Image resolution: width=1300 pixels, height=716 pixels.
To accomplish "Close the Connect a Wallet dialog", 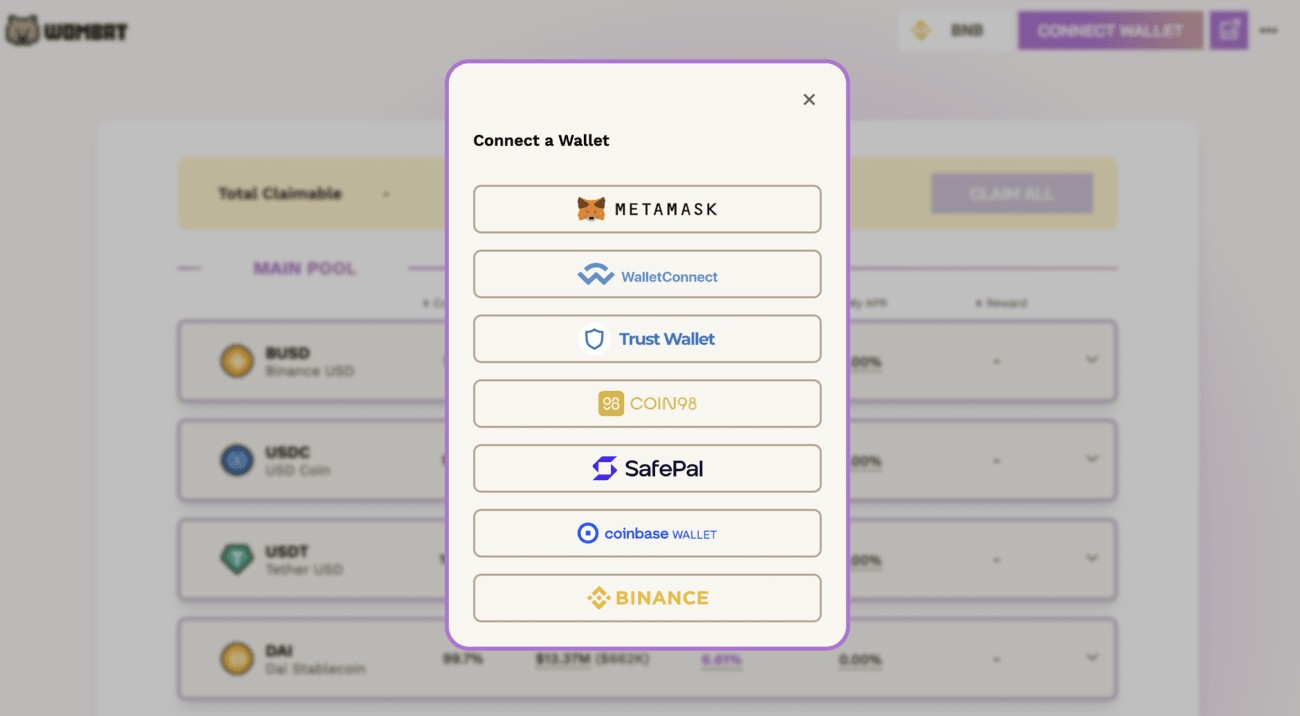I will click(x=809, y=99).
